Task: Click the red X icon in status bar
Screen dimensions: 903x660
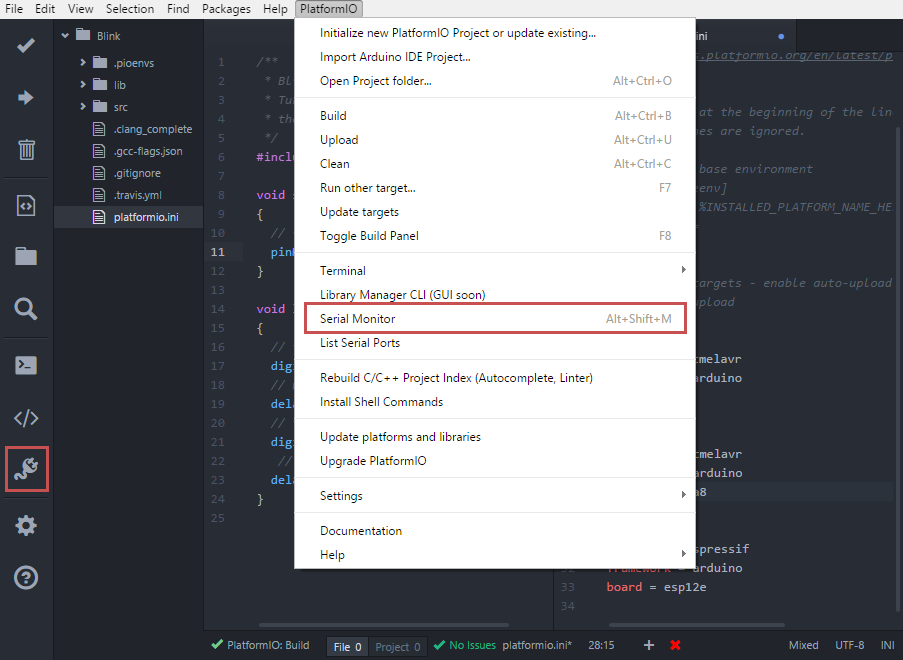Action: (x=675, y=646)
